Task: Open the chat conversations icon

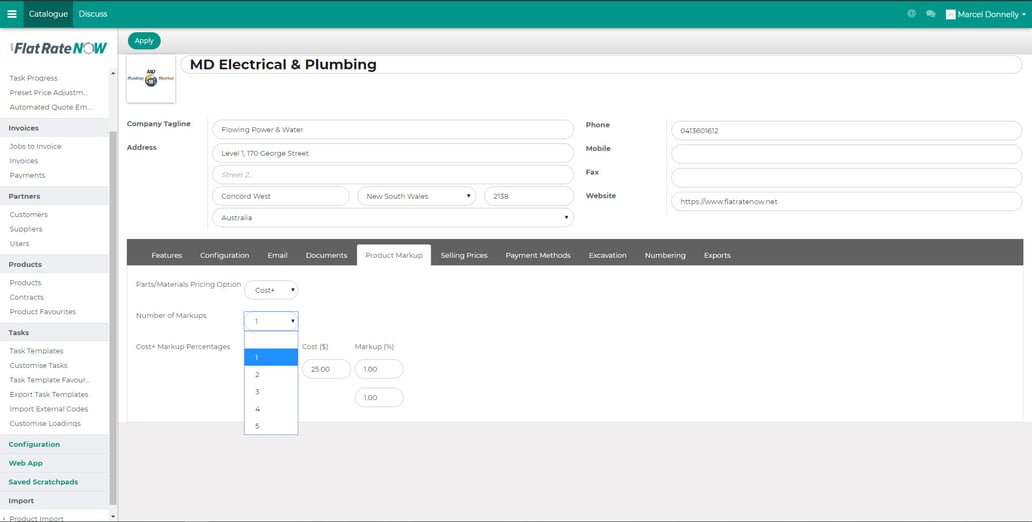Action: 930,14
